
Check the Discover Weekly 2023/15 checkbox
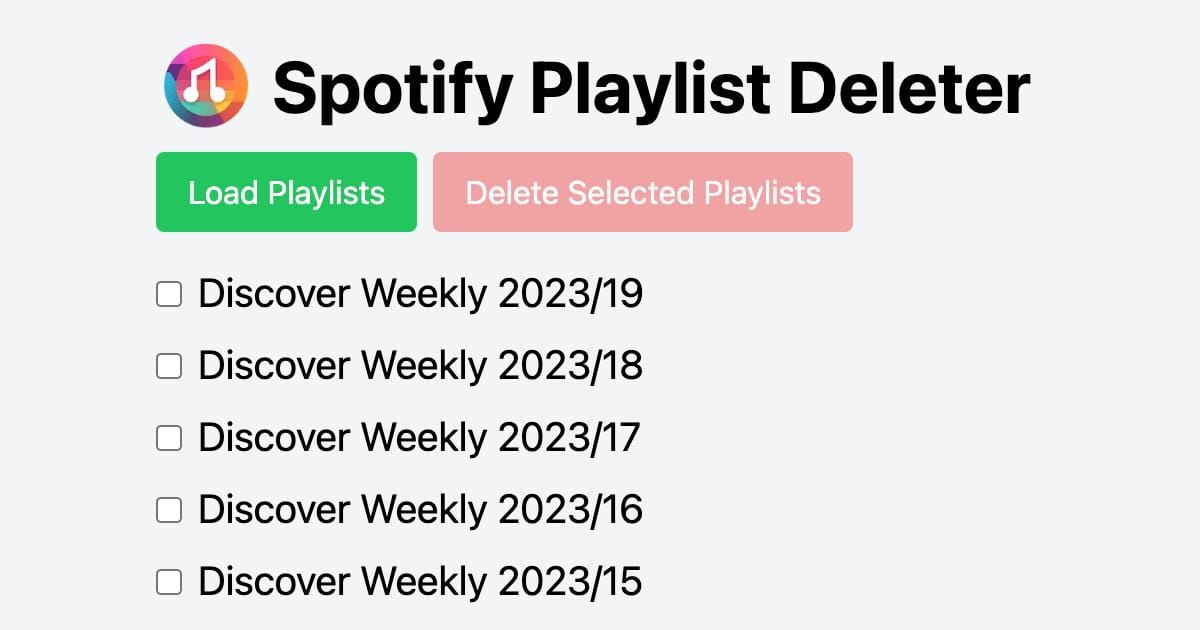(x=169, y=581)
